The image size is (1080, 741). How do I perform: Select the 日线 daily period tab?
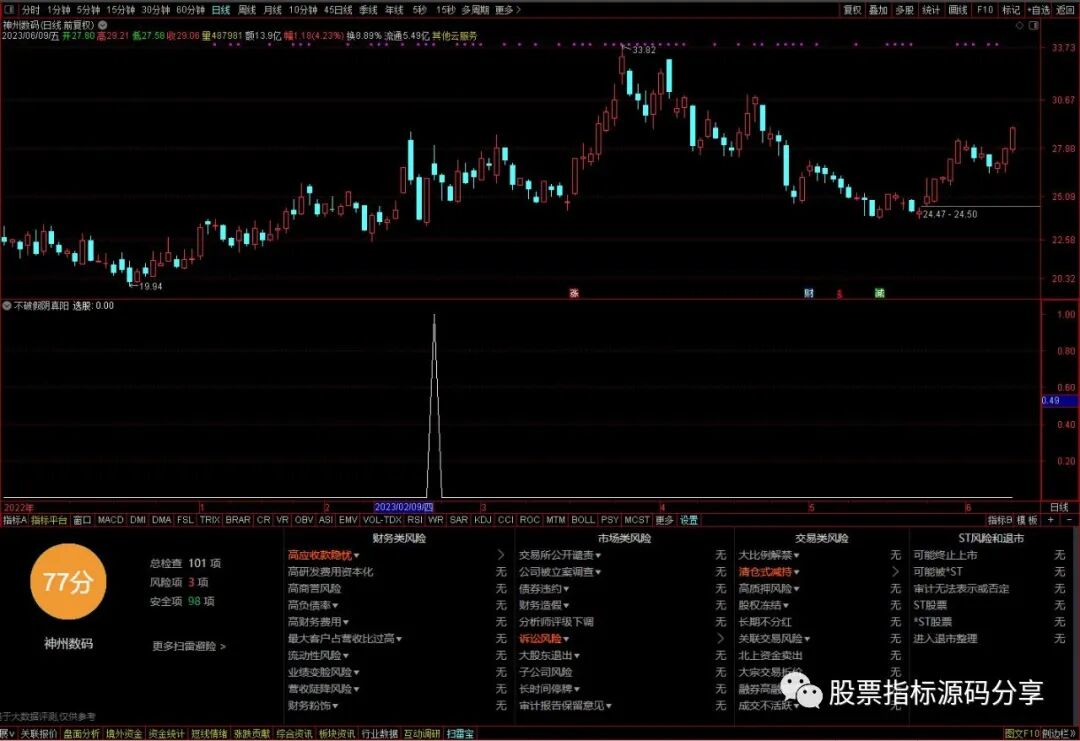[x=220, y=10]
